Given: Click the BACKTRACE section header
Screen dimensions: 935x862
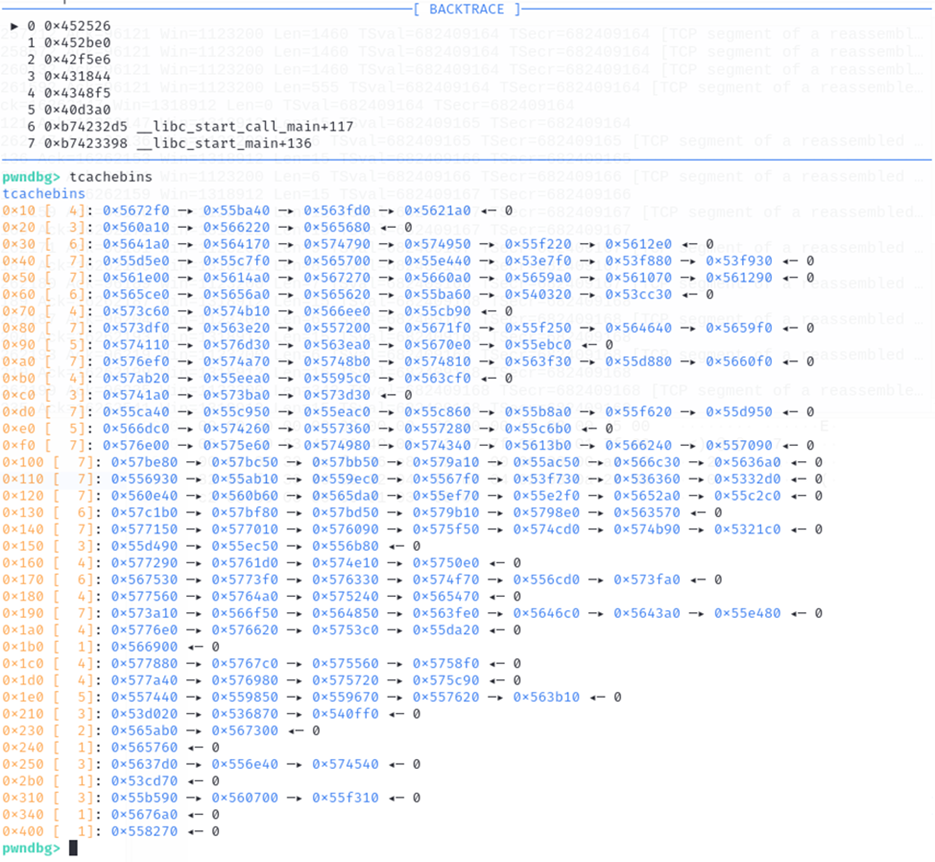Looking at the screenshot, I should pos(467,9).
